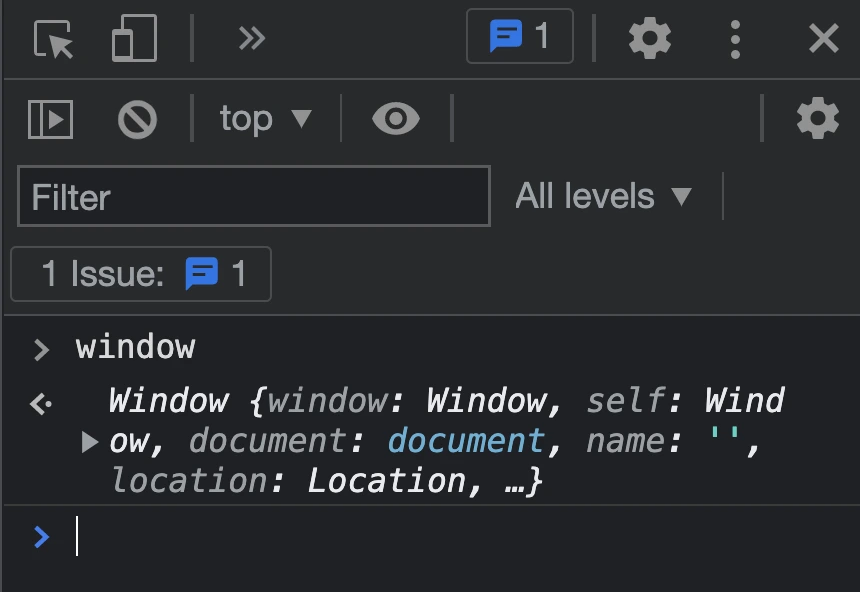The width and height of the screenshot is (860, 592).
Task: Click the document value in output
Action: (x=466, y=441)
